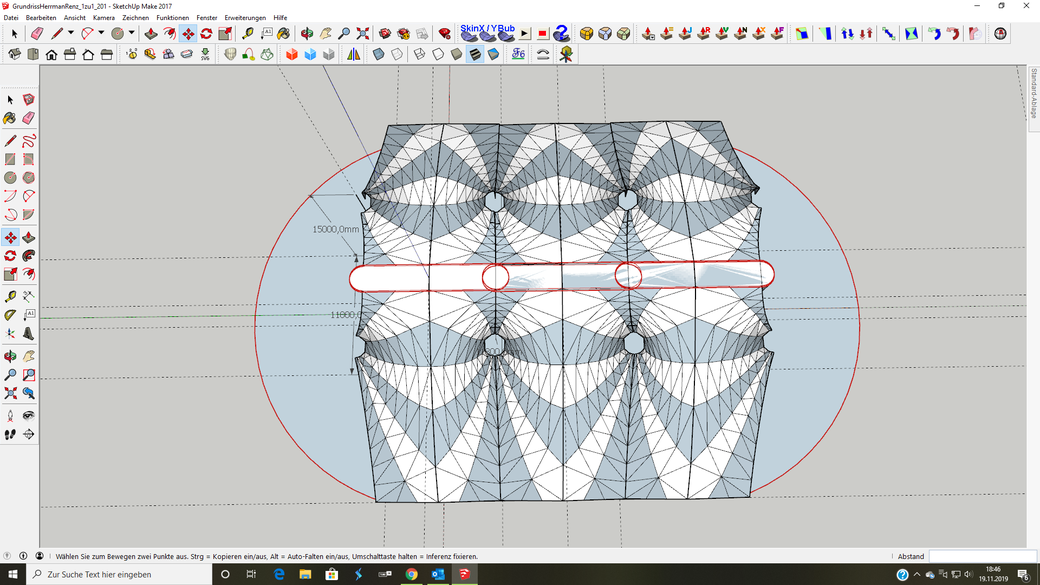The image size is (1040, 585).
Task: Click the 15000,0mm dimension label
Action: [x=336, y=229]
